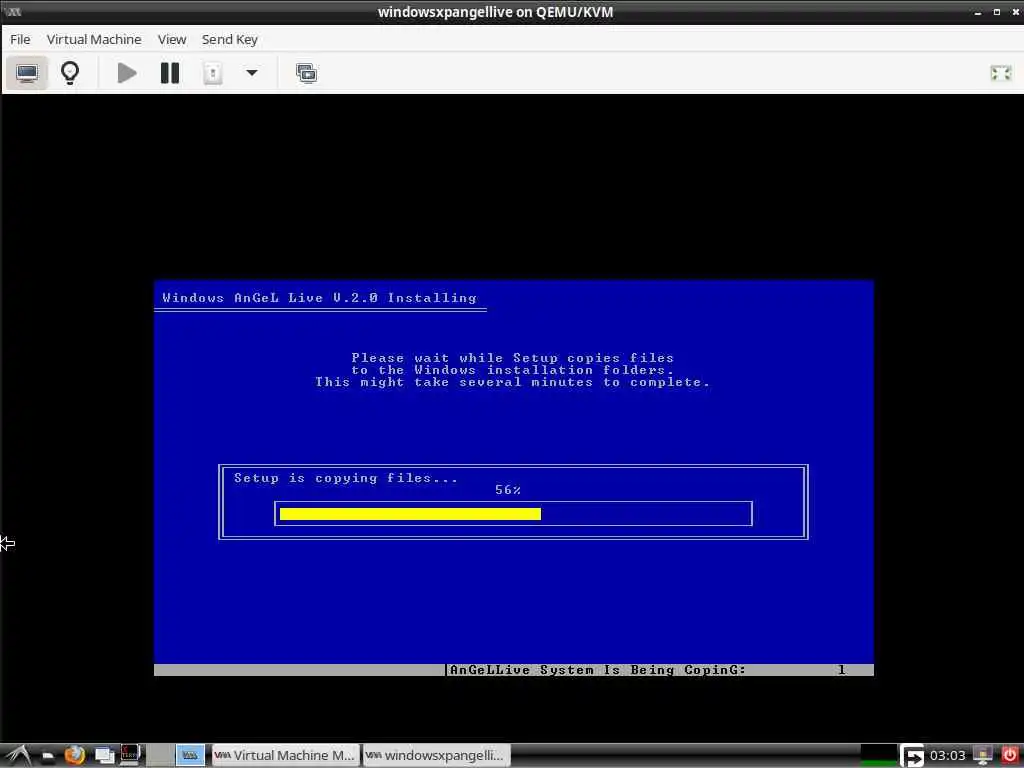Viewport: 1024px width, 768px height.
Task: Show the graphical console view
Action: coord(27,72)
